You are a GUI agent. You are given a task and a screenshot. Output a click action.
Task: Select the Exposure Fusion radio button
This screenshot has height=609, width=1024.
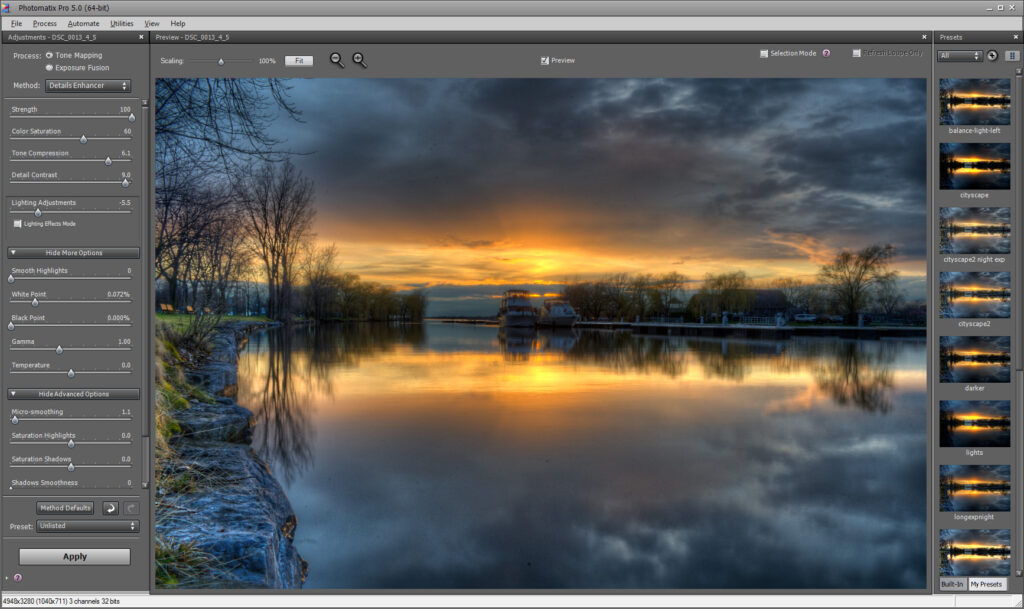pos(50,67)
